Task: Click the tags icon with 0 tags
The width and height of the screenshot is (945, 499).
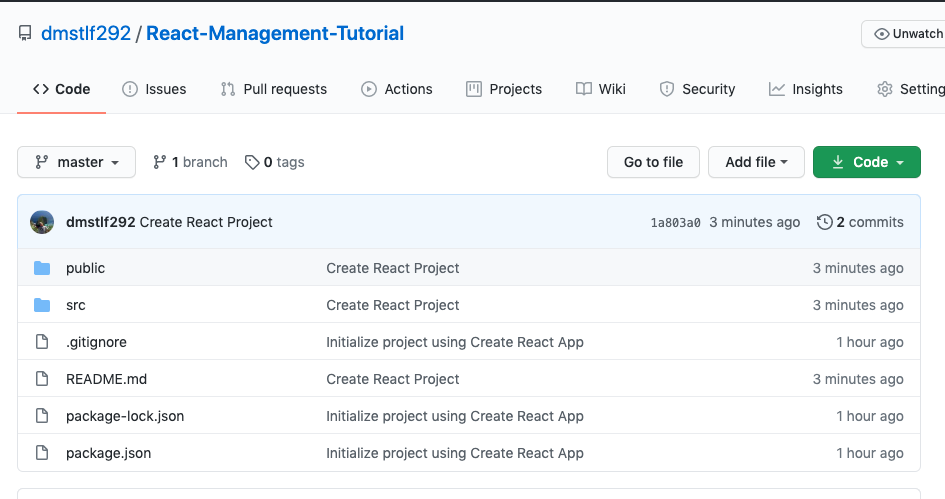Action: click(253, 162)
